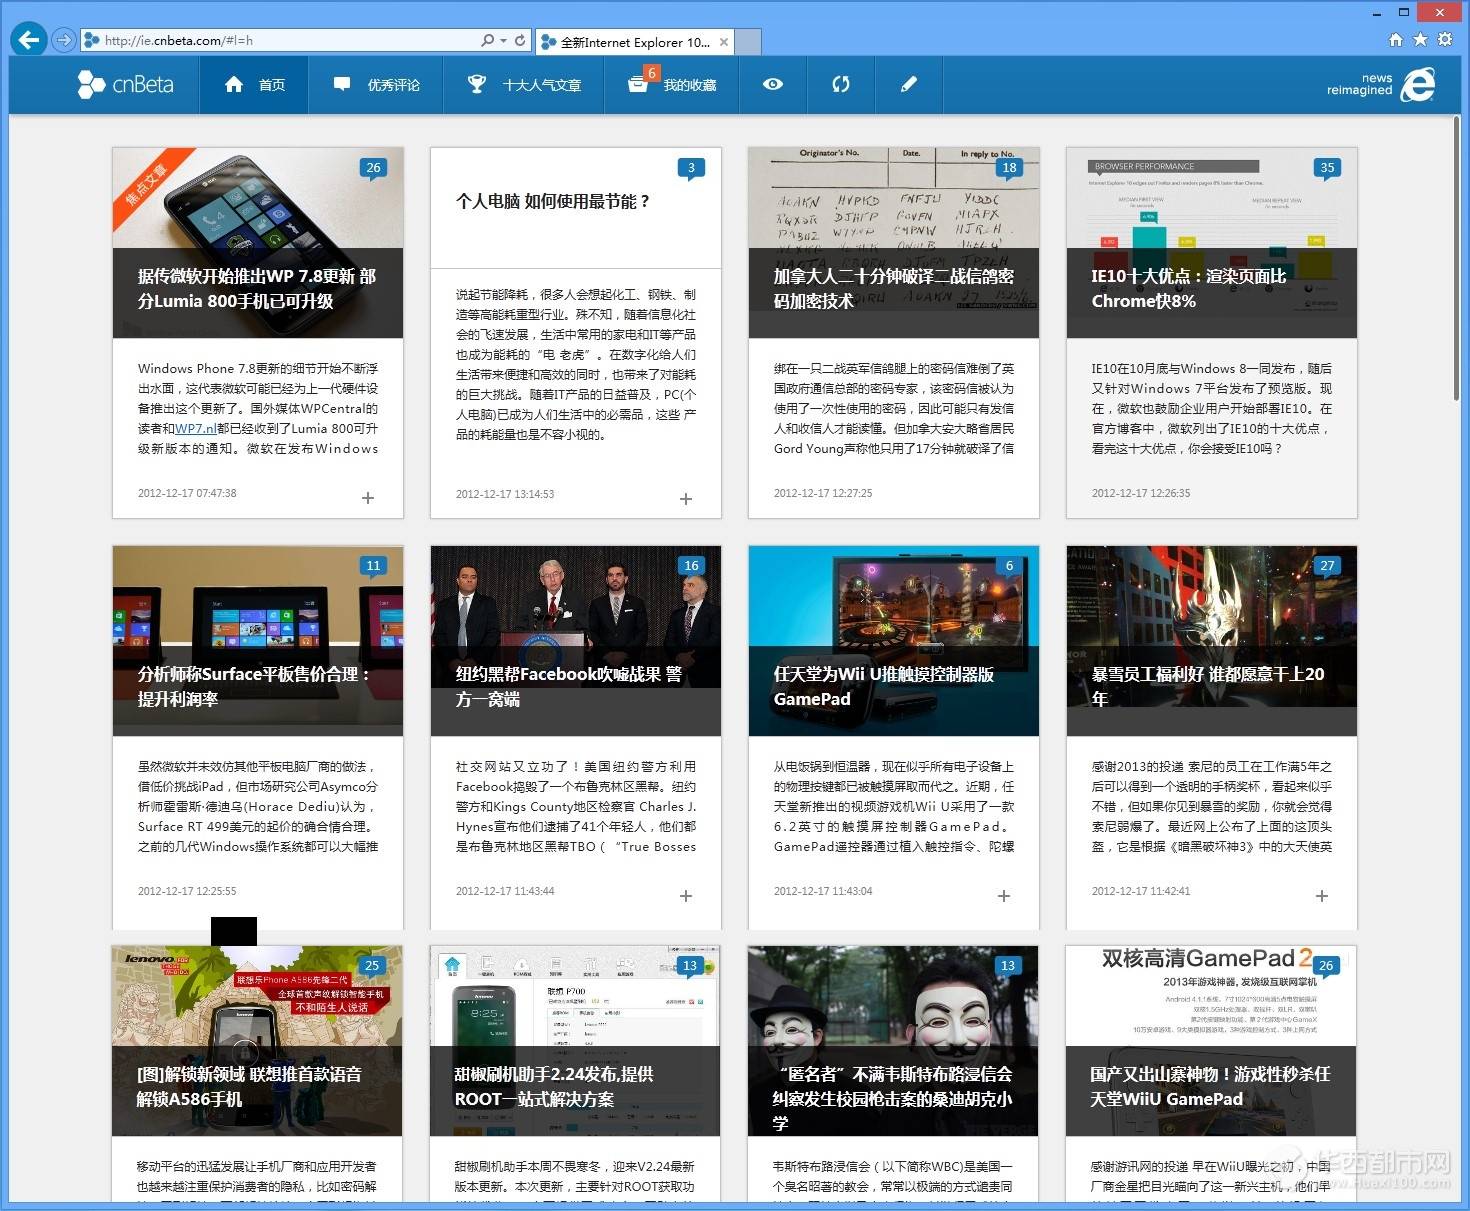Open headline 分析师称Surface平板售价合理
The height and width of the screenshot is (1211, 1470).
tap(254, 686)
